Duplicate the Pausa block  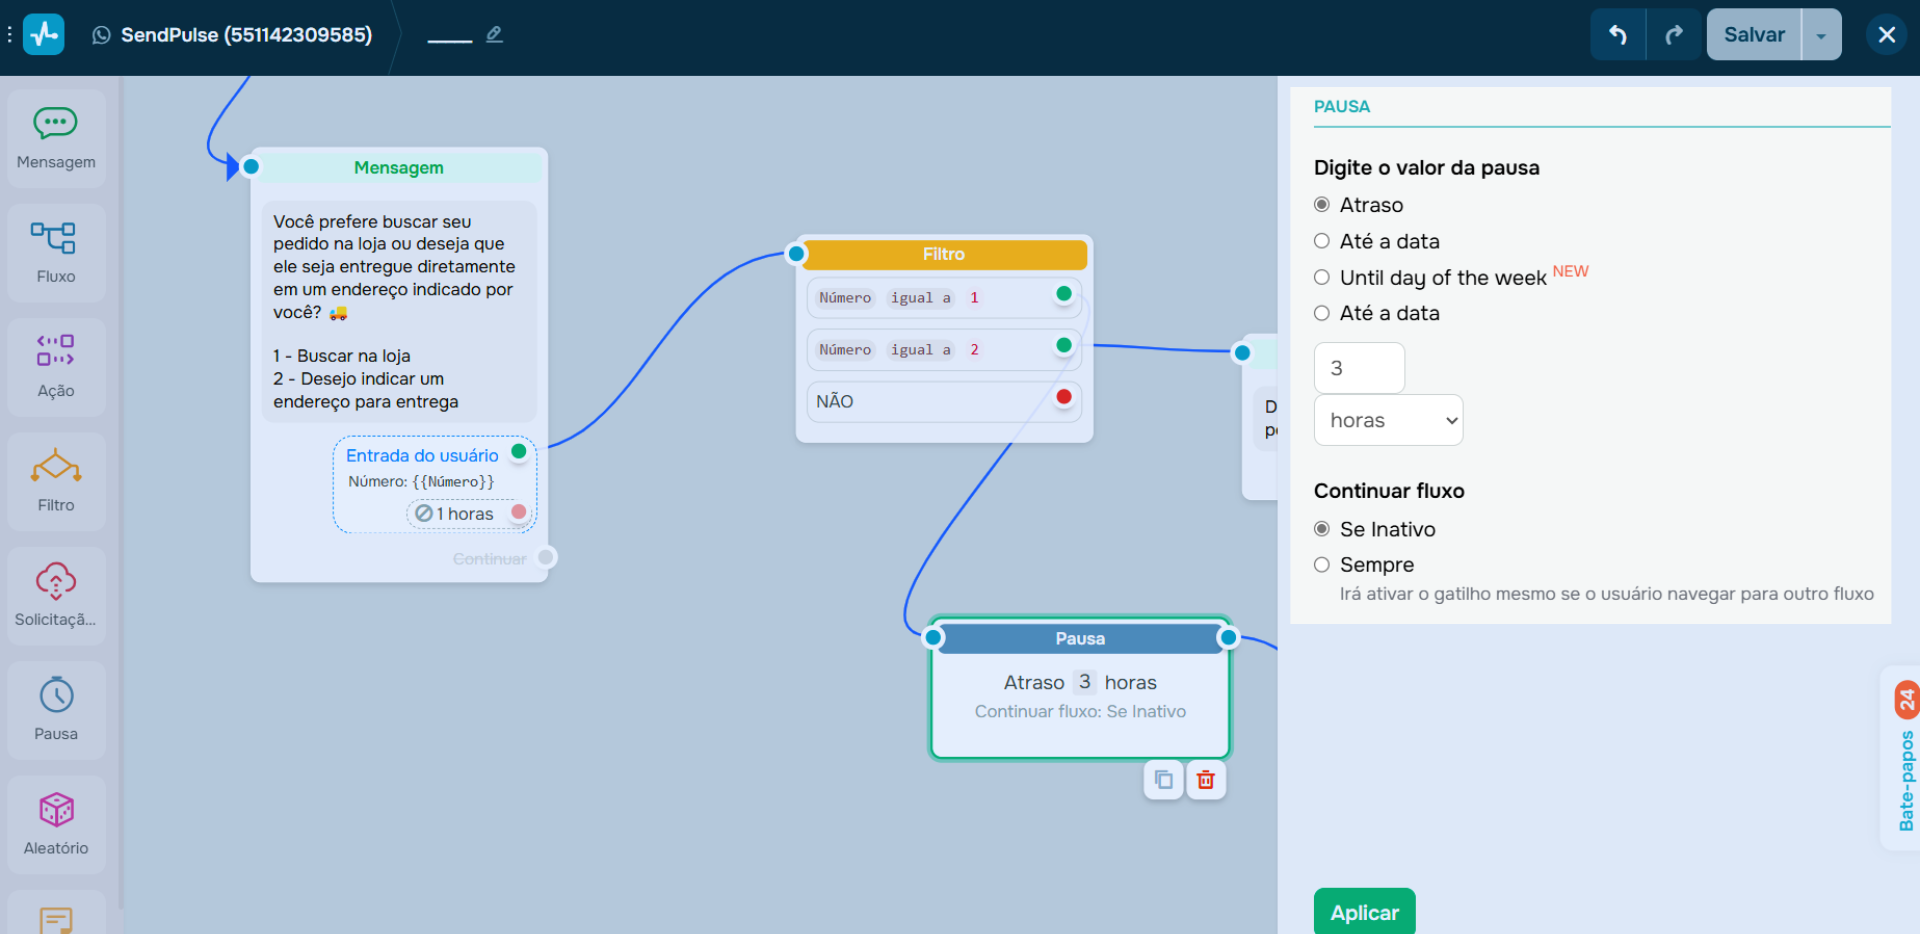click(1164, 780)
